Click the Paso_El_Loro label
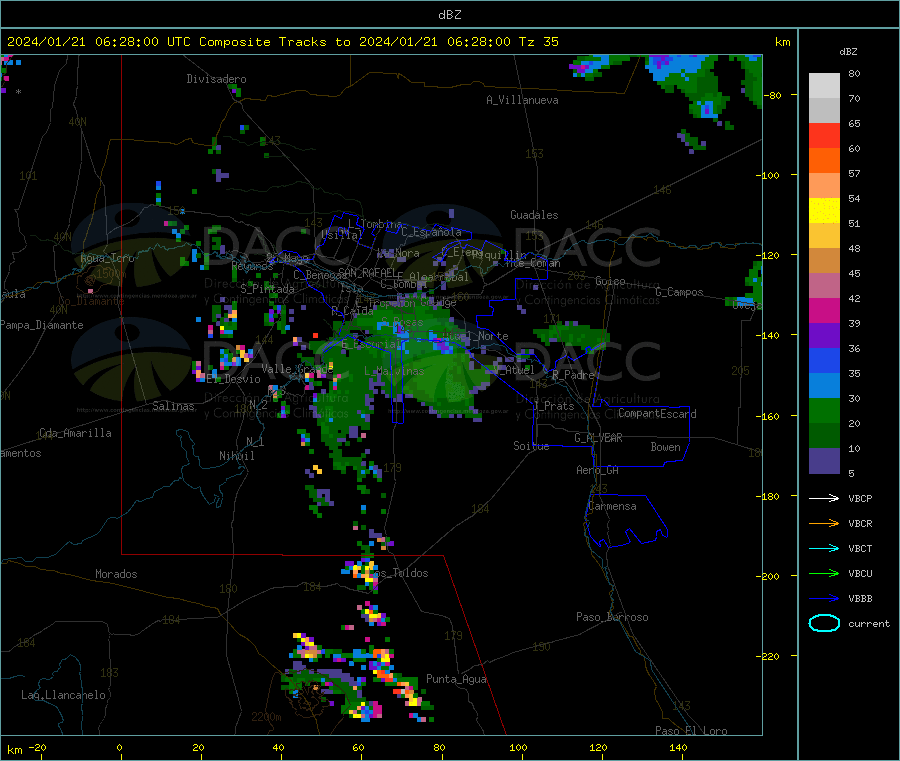The width and height of the screenshot is (900, 761). click(x=691, y=731)
